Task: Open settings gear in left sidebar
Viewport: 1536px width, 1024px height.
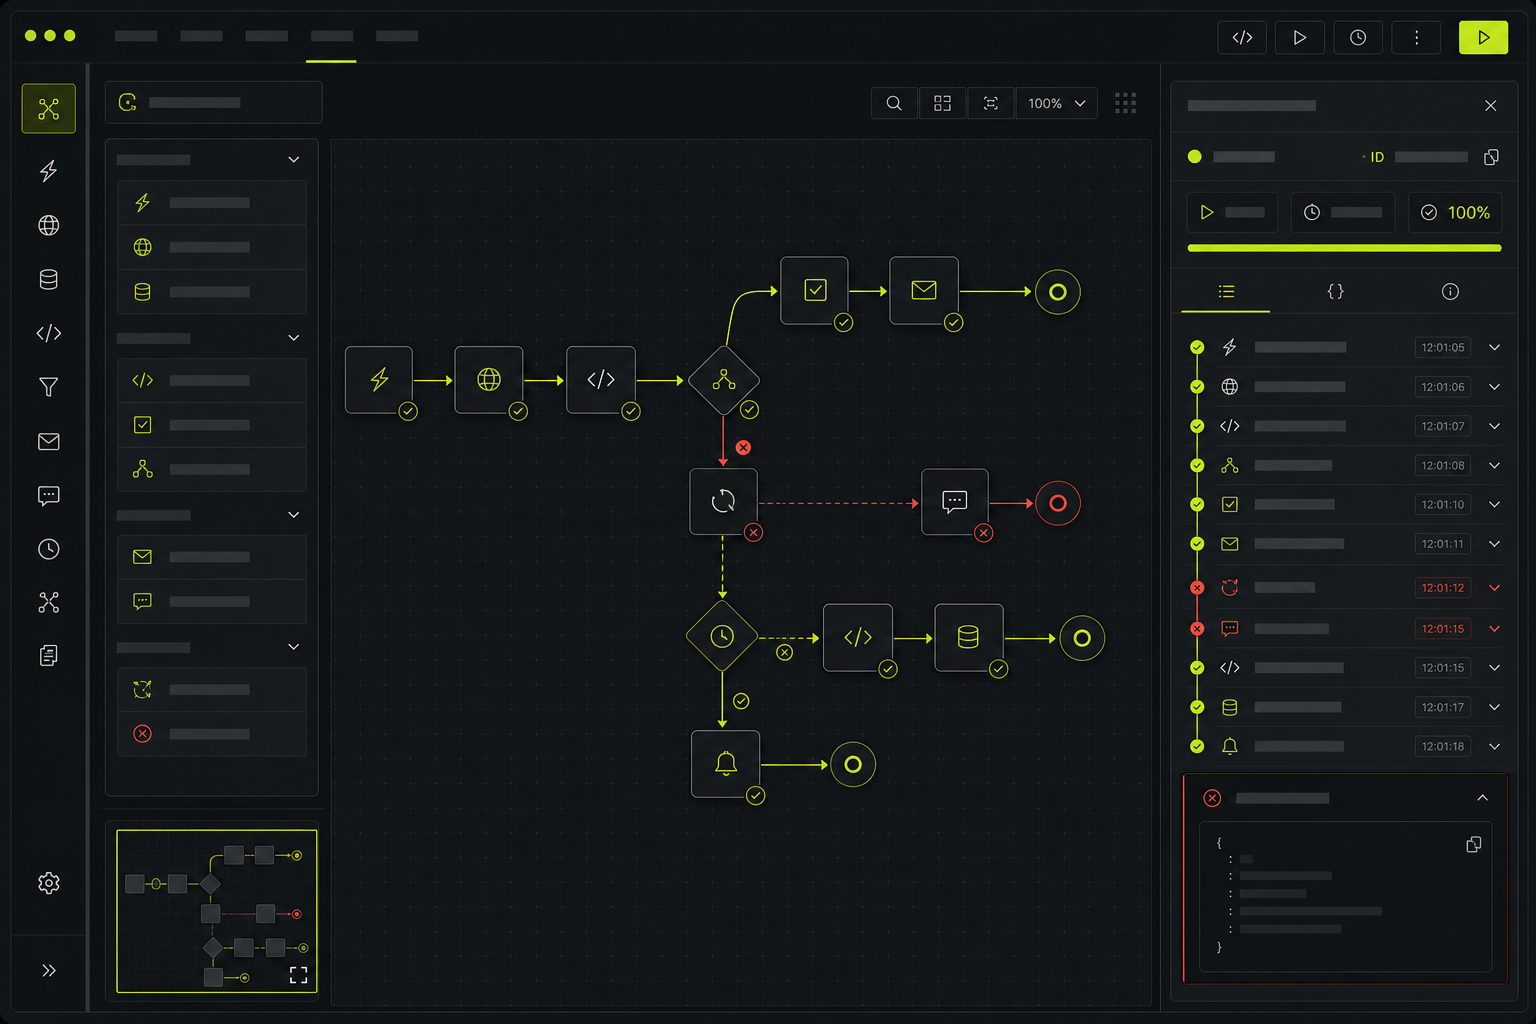Action: 48,883
